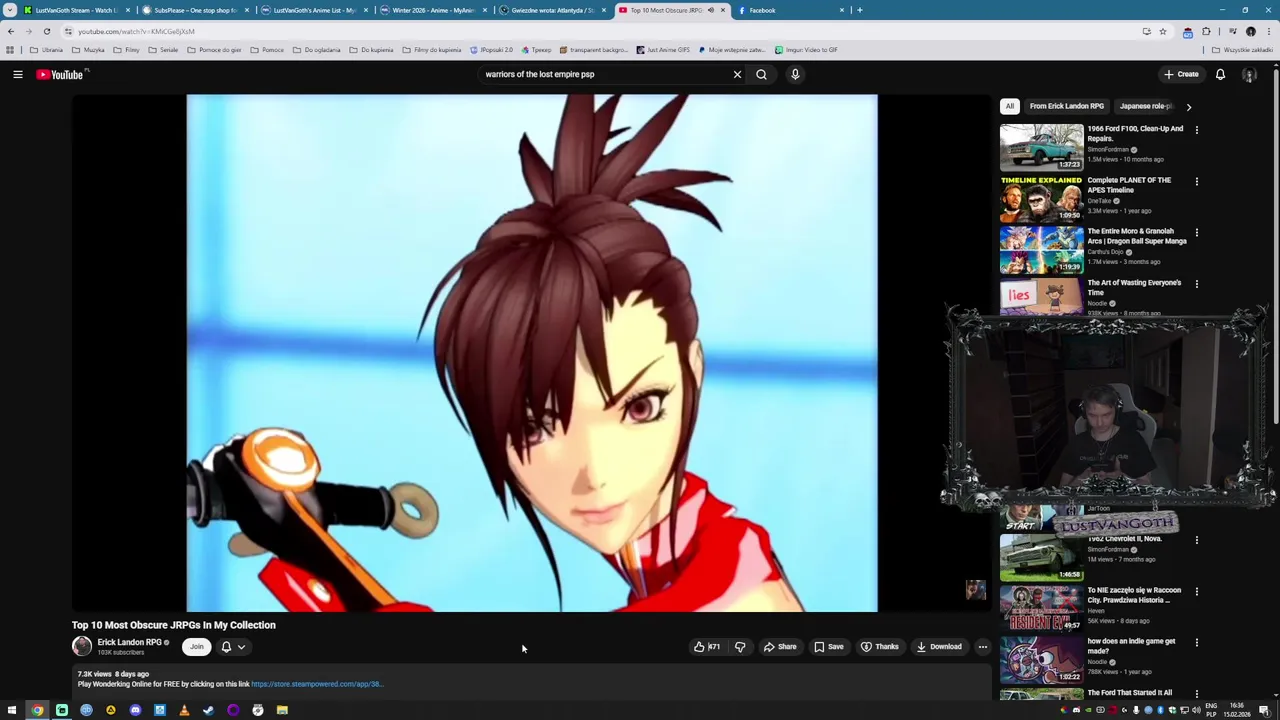Bookmark this page with the star icon
The height and width of the screenshot is (720, 1280).
click(1162, 31)
